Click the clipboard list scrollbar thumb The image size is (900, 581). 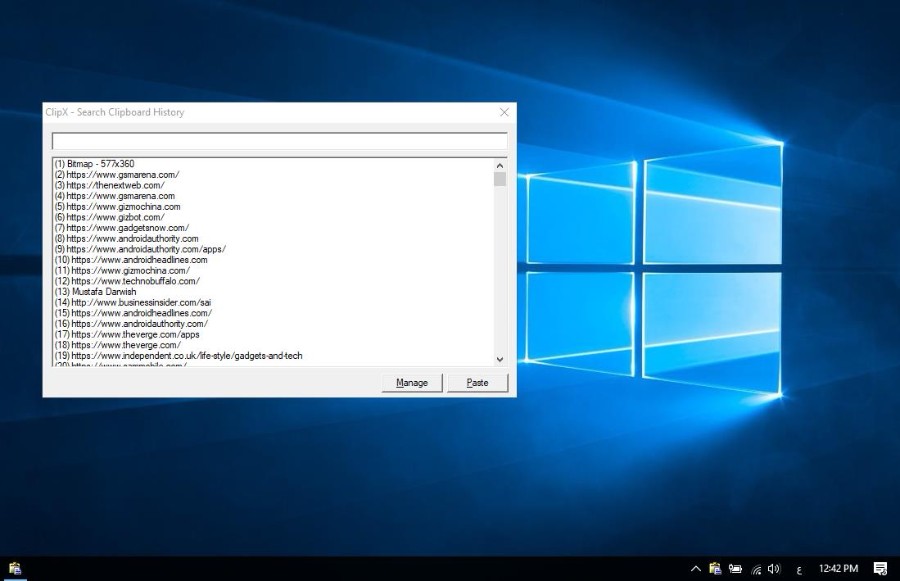[500, 179]
